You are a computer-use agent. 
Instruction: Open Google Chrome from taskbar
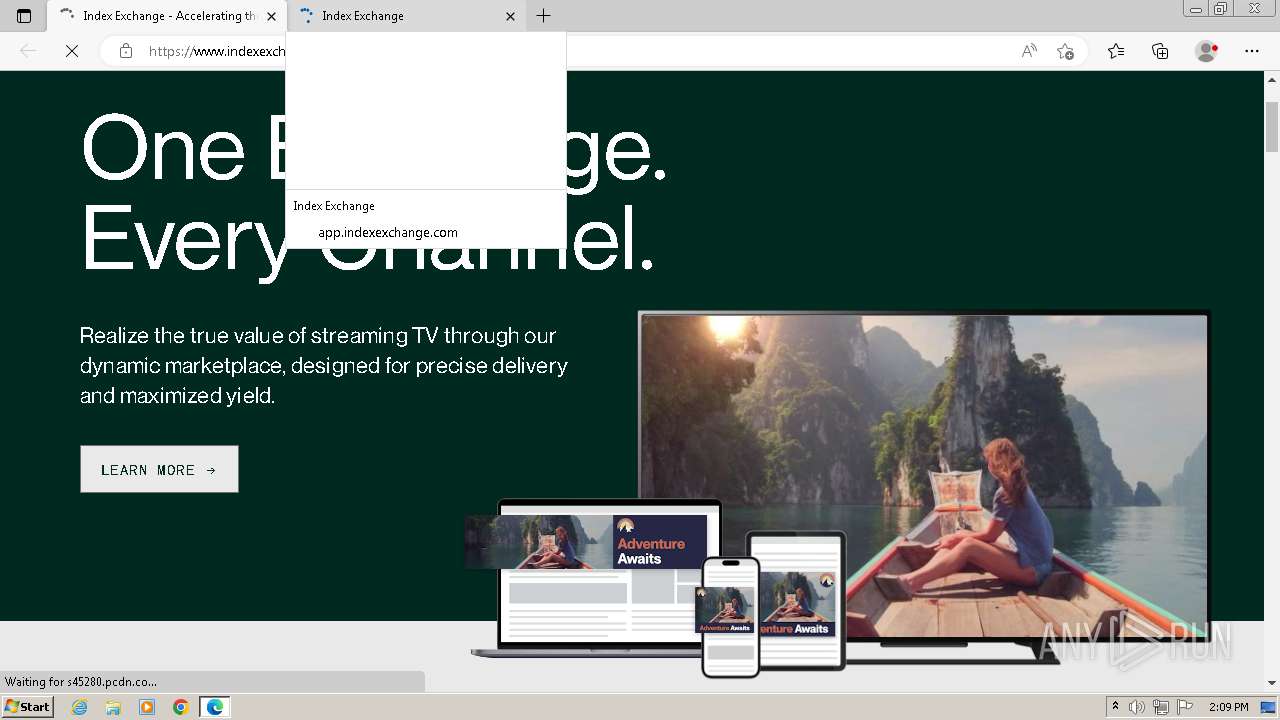click(181, 707)
